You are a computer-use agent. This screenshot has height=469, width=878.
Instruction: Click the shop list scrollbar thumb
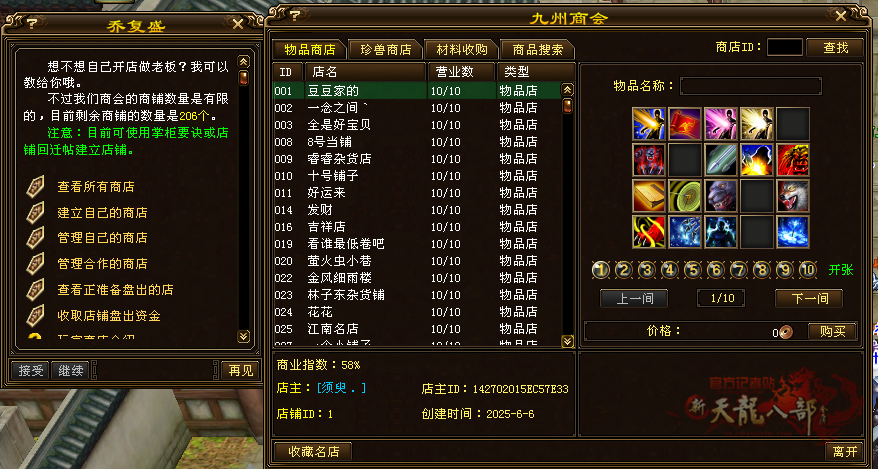pyautogui.click(x=567, y=106)
